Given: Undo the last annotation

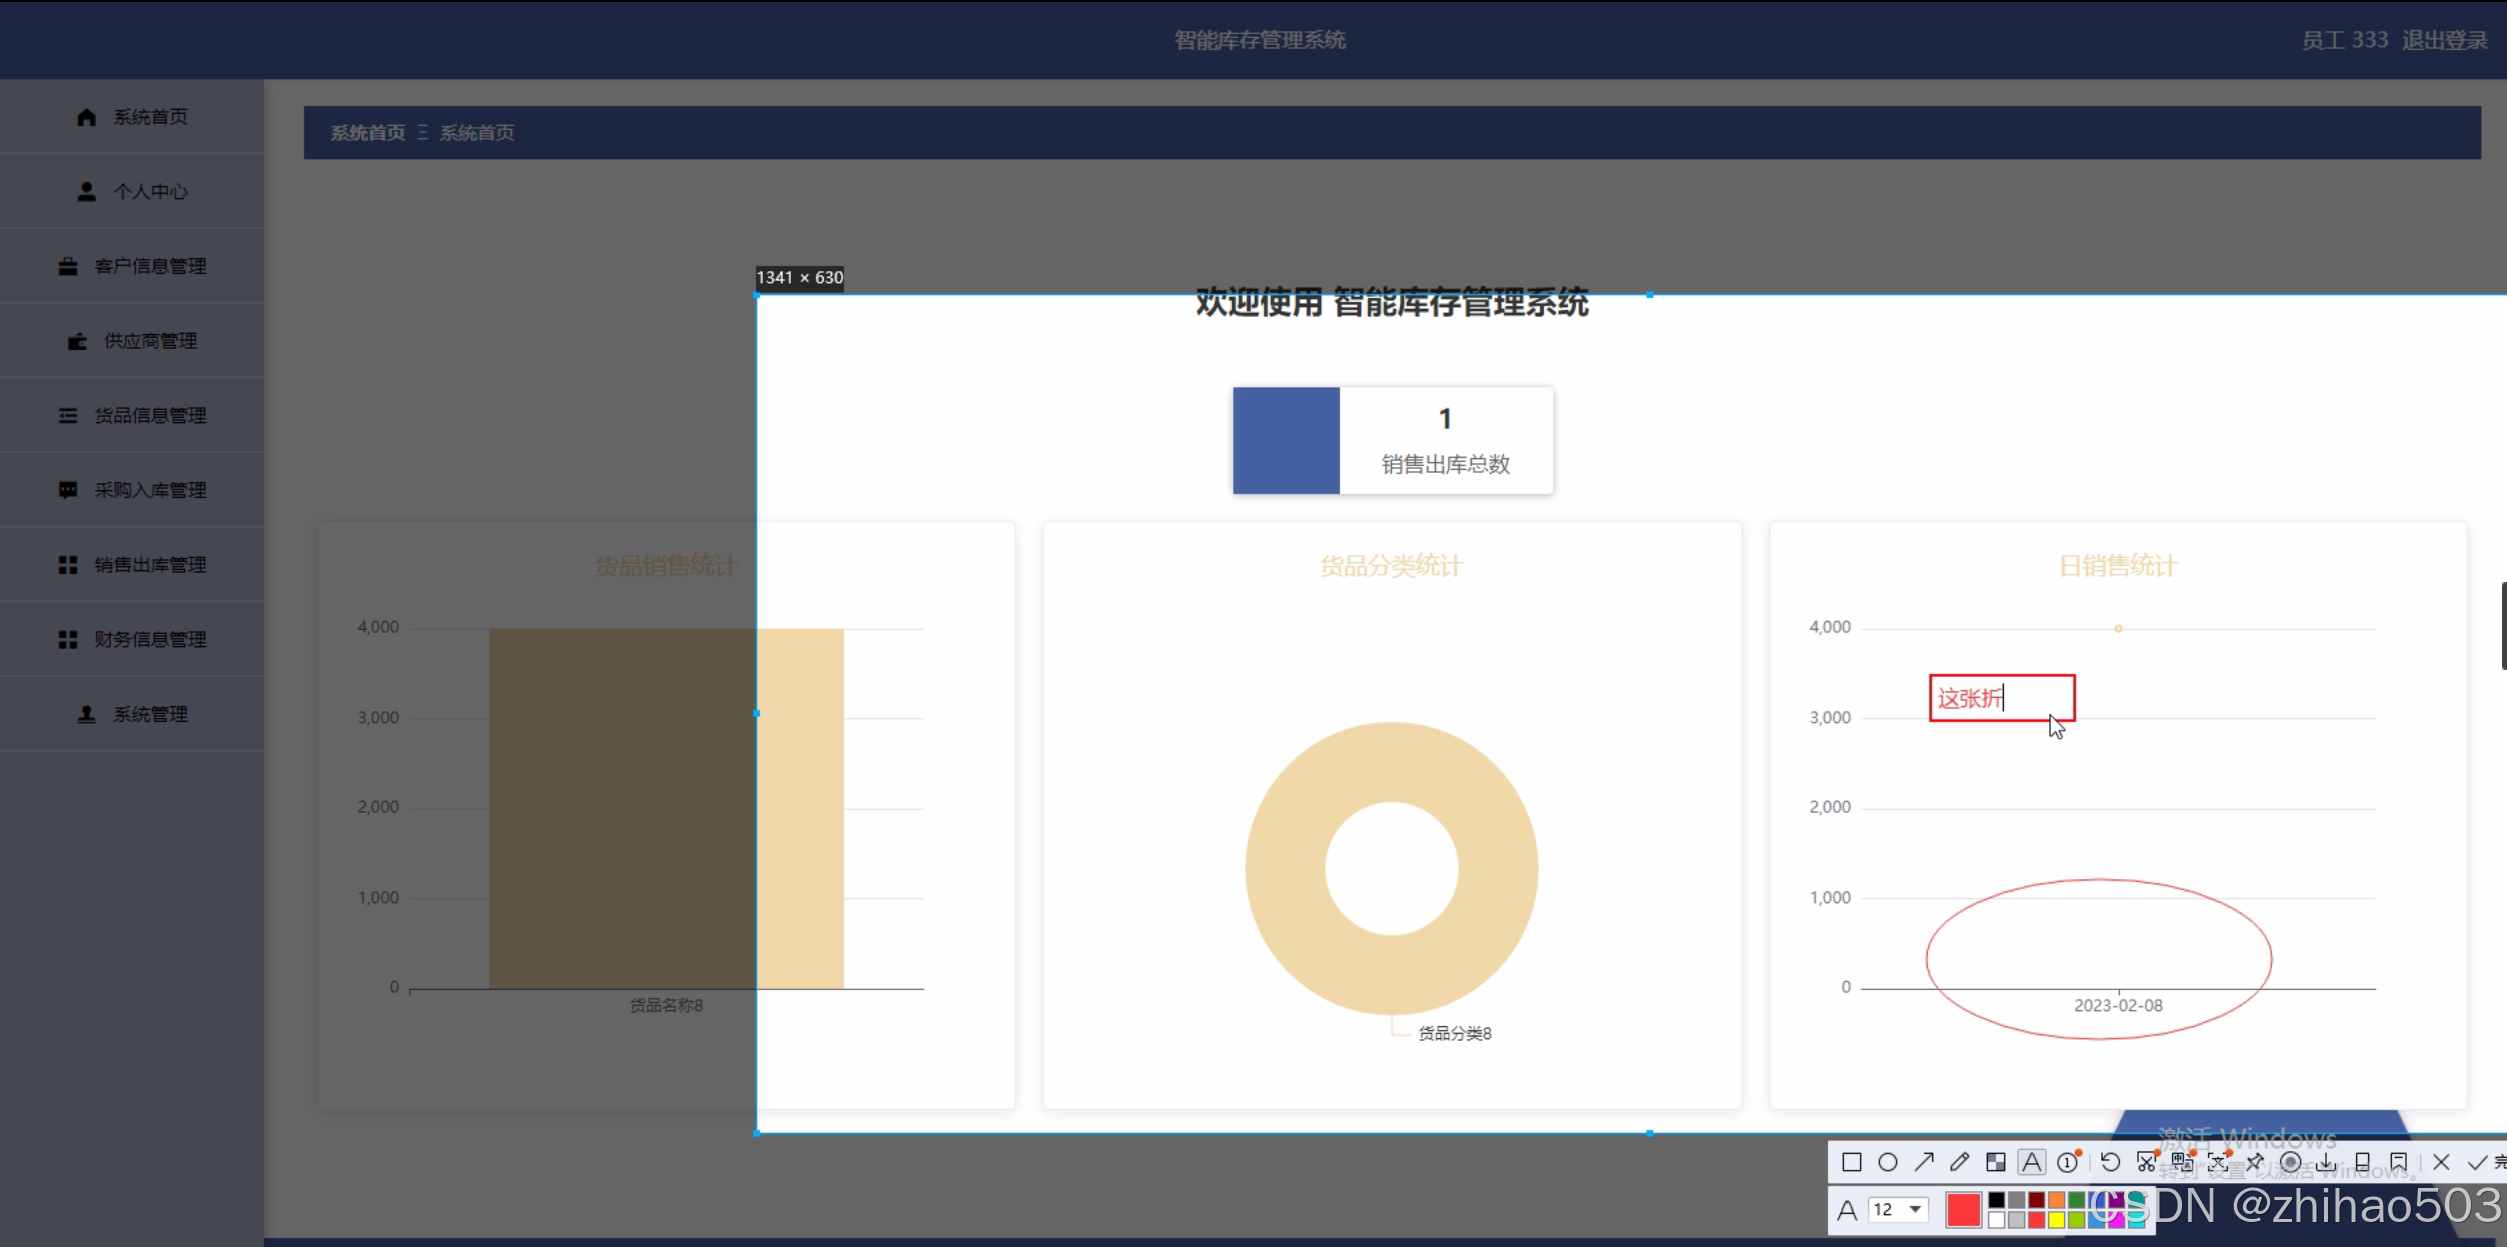Looking at the screenshot, I should (x=2110, y=1162).
